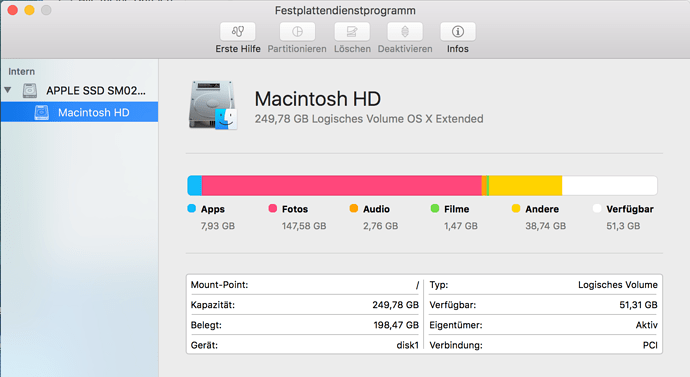The height and width of the screenshot is (377, 690).
Task: Collapse the APPLE SSD disclosure triangle
Action: point(8,90)
